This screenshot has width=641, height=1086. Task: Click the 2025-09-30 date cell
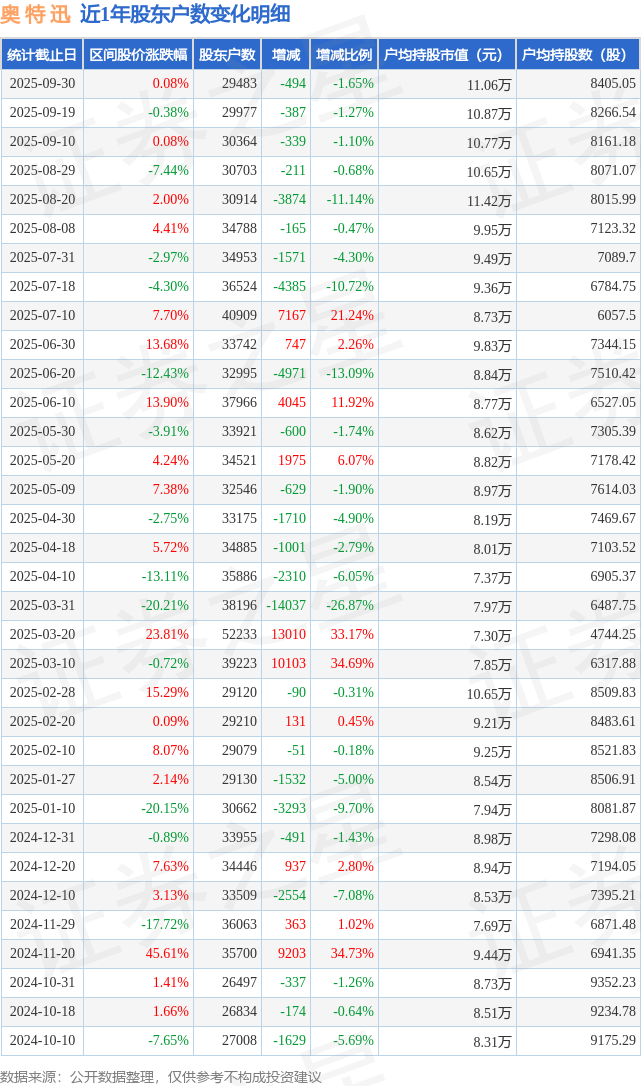(42, 84)
